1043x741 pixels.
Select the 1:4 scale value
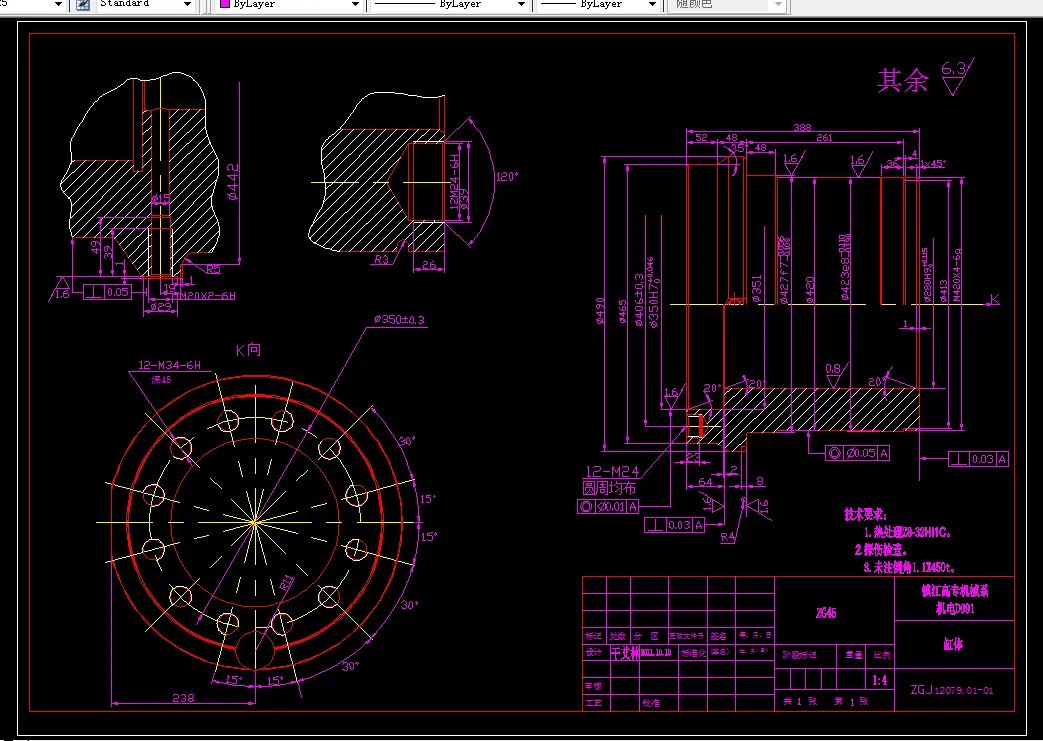click(x=879, y=680)
